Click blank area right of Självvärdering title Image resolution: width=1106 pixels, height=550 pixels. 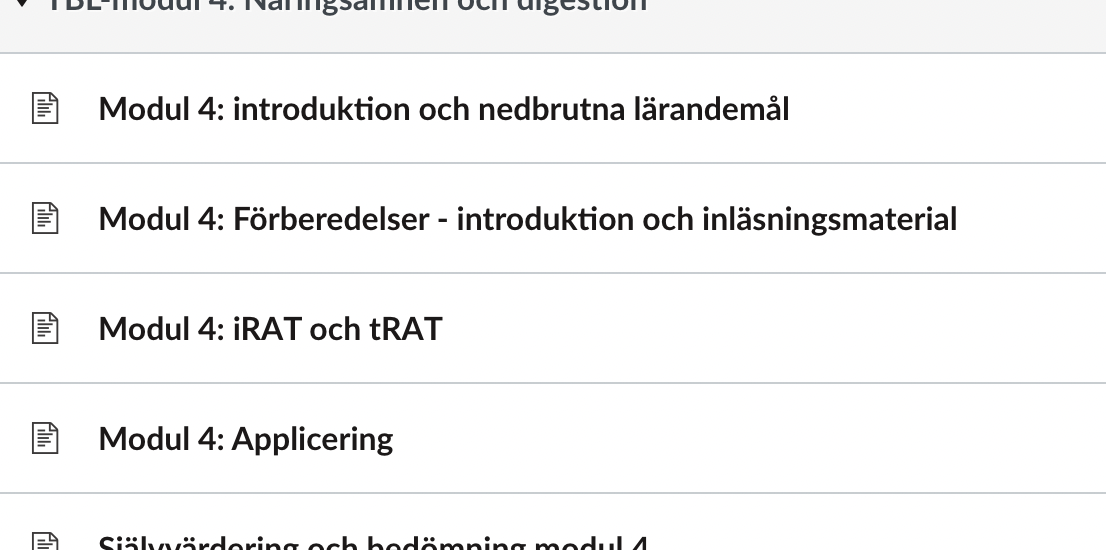(x=875, y=536)
